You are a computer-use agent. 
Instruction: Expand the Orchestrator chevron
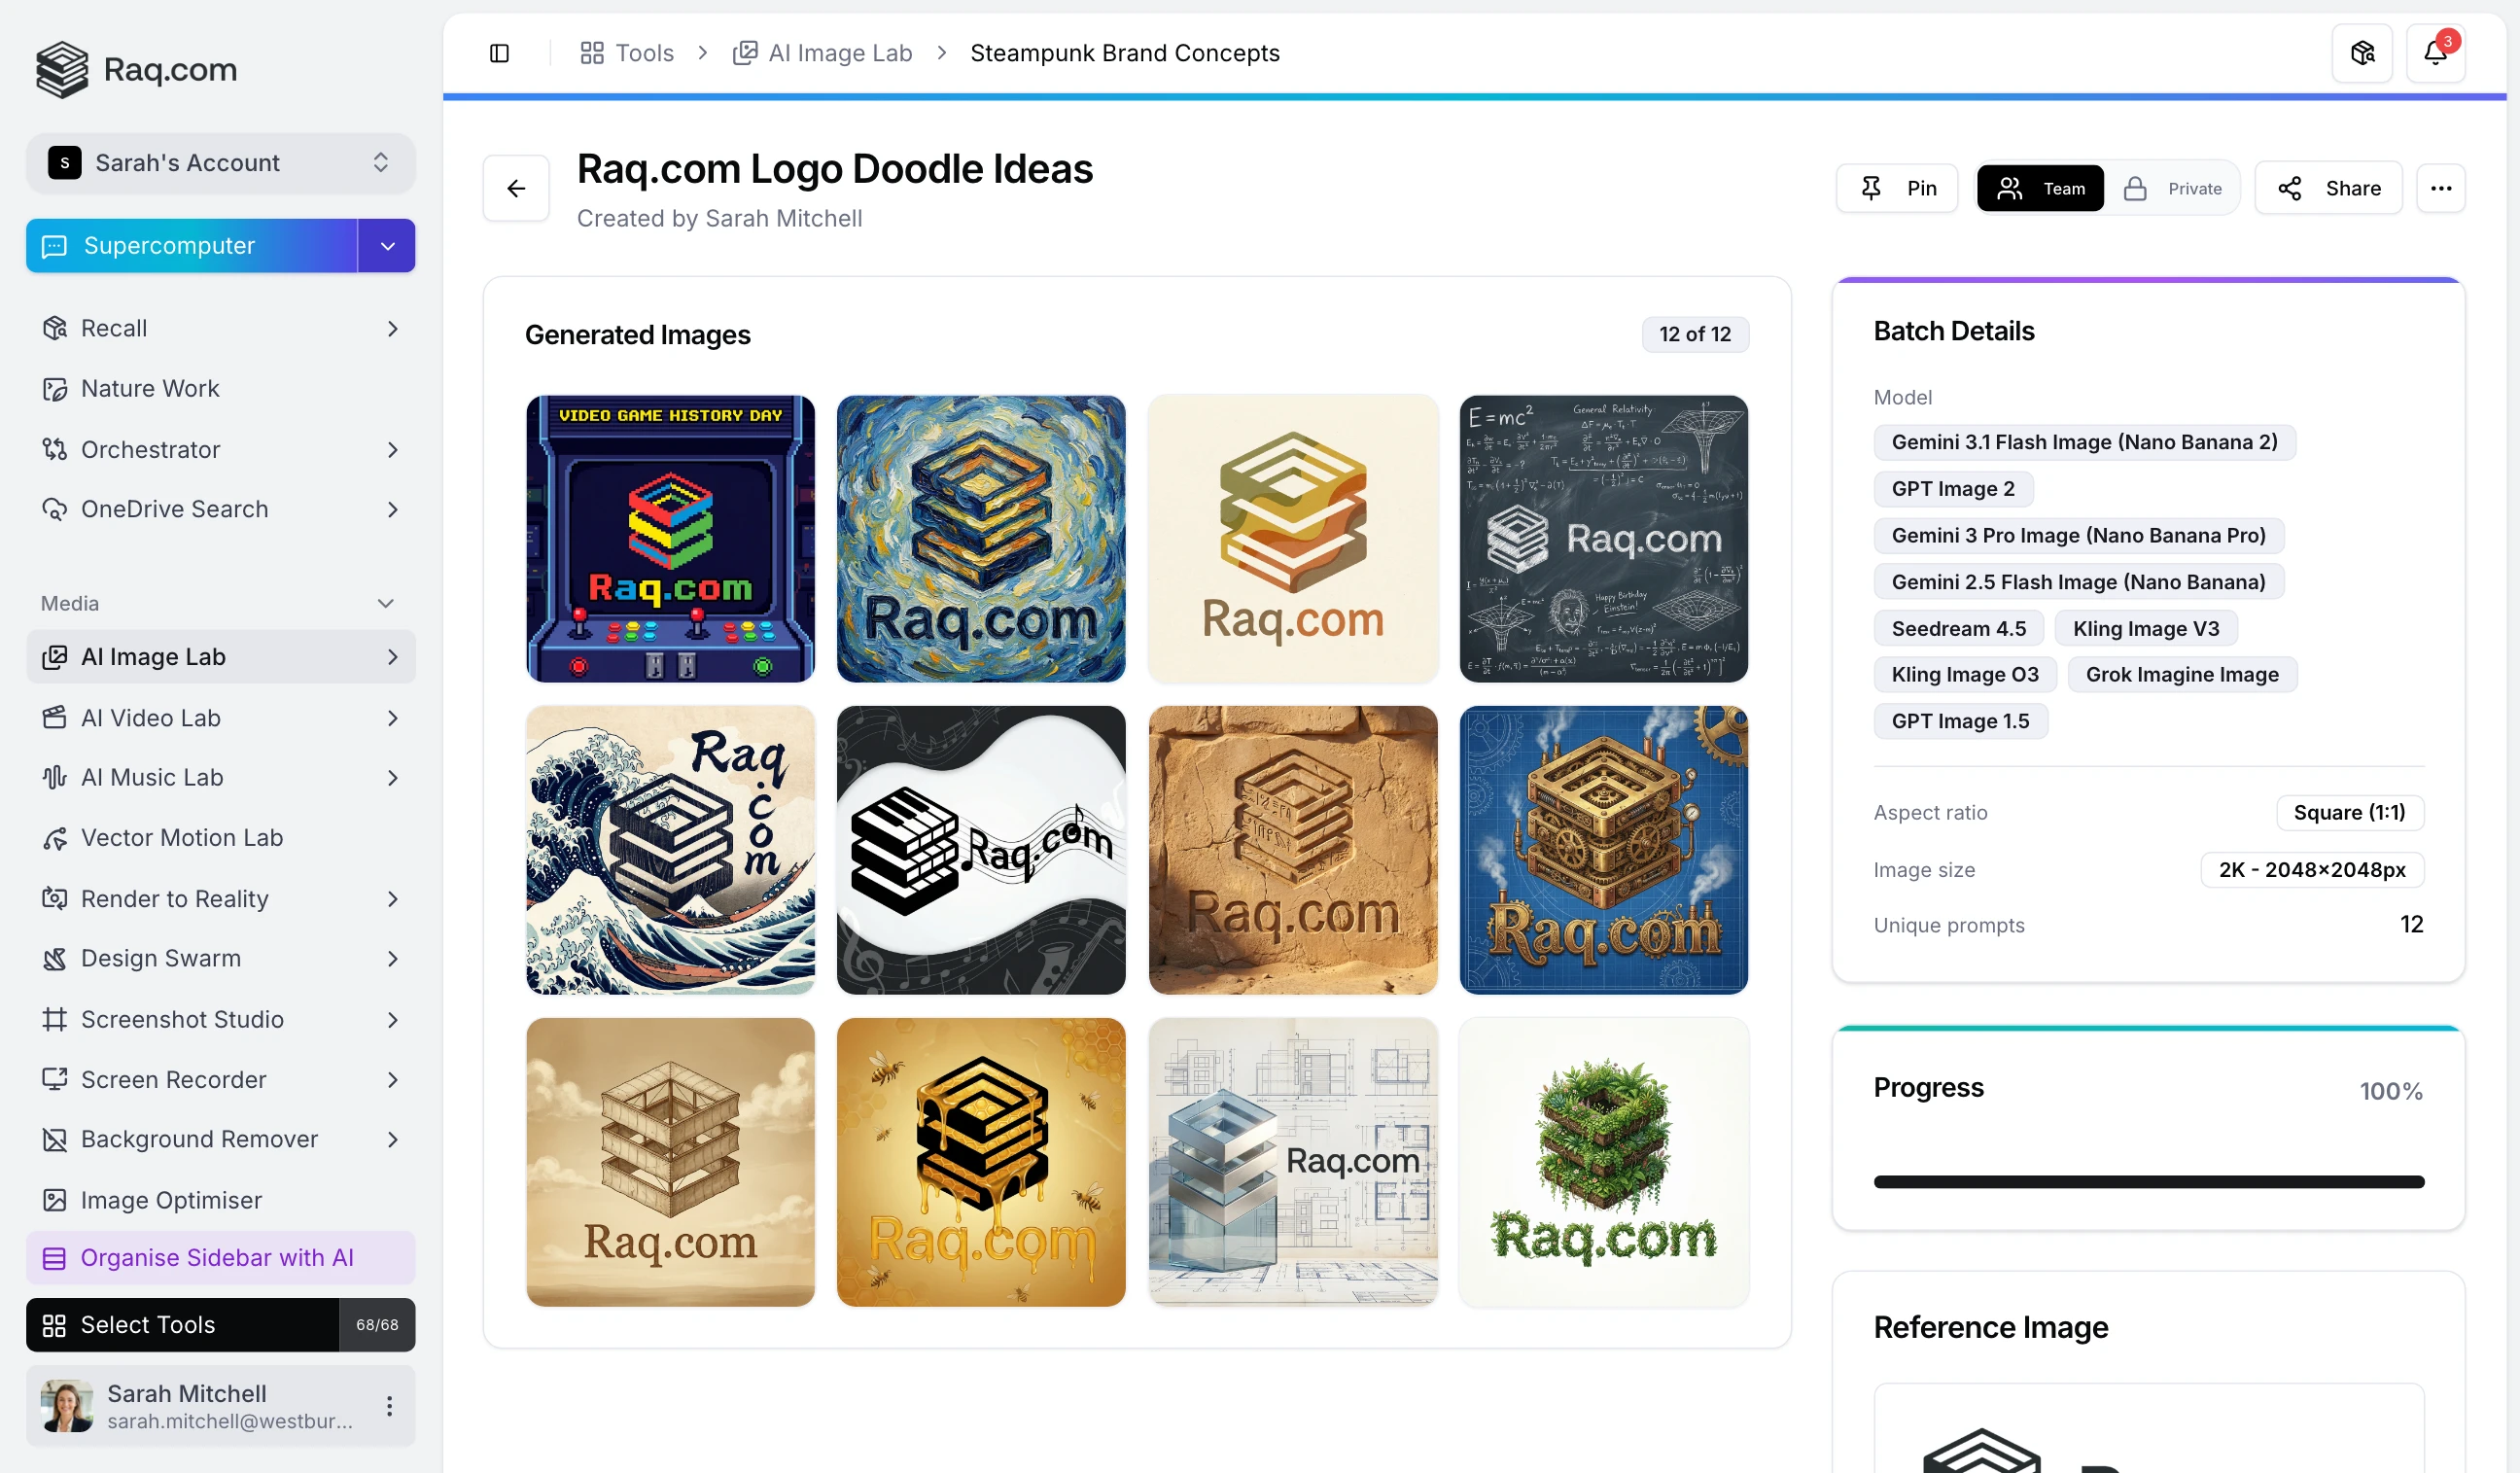click(x=392, y=450)
